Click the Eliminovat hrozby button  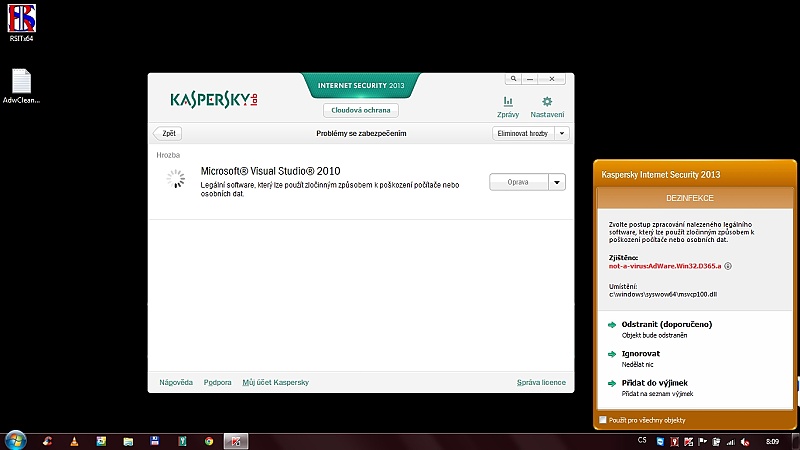click(523, 133)
